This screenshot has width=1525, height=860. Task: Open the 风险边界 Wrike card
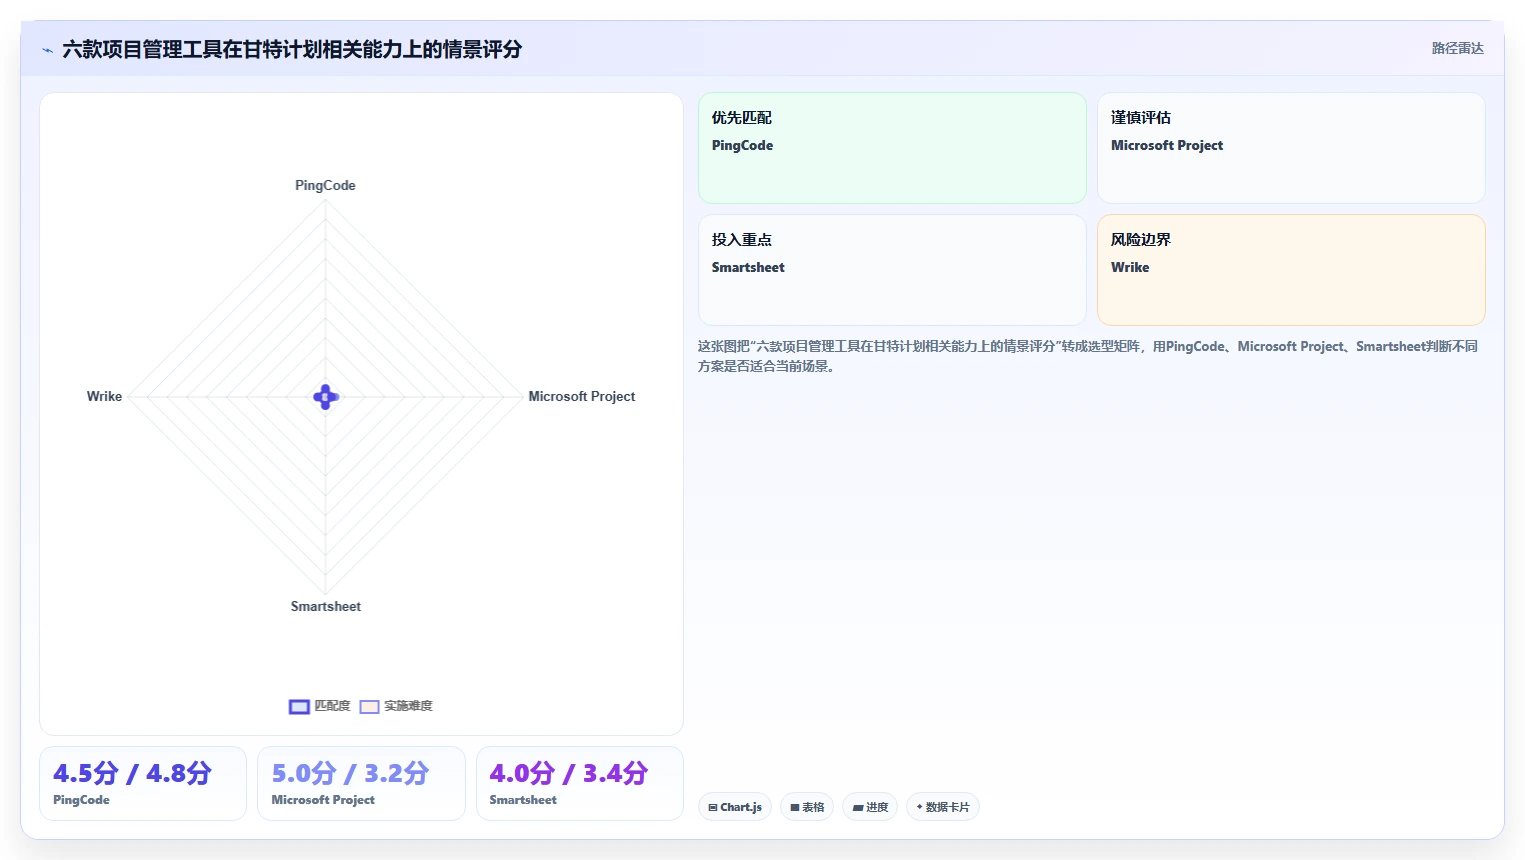point(1291,270)
